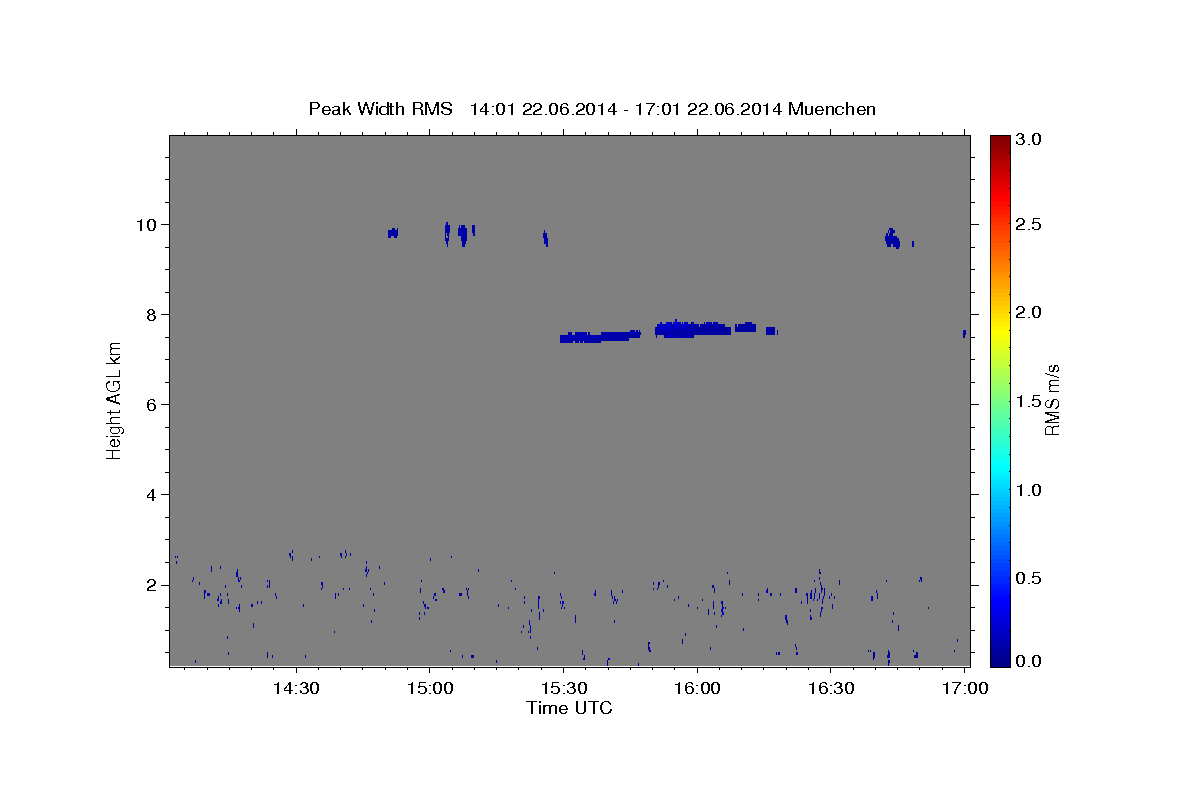
Task: Click the colorbar value 1.0
Action: [1030, 490]
